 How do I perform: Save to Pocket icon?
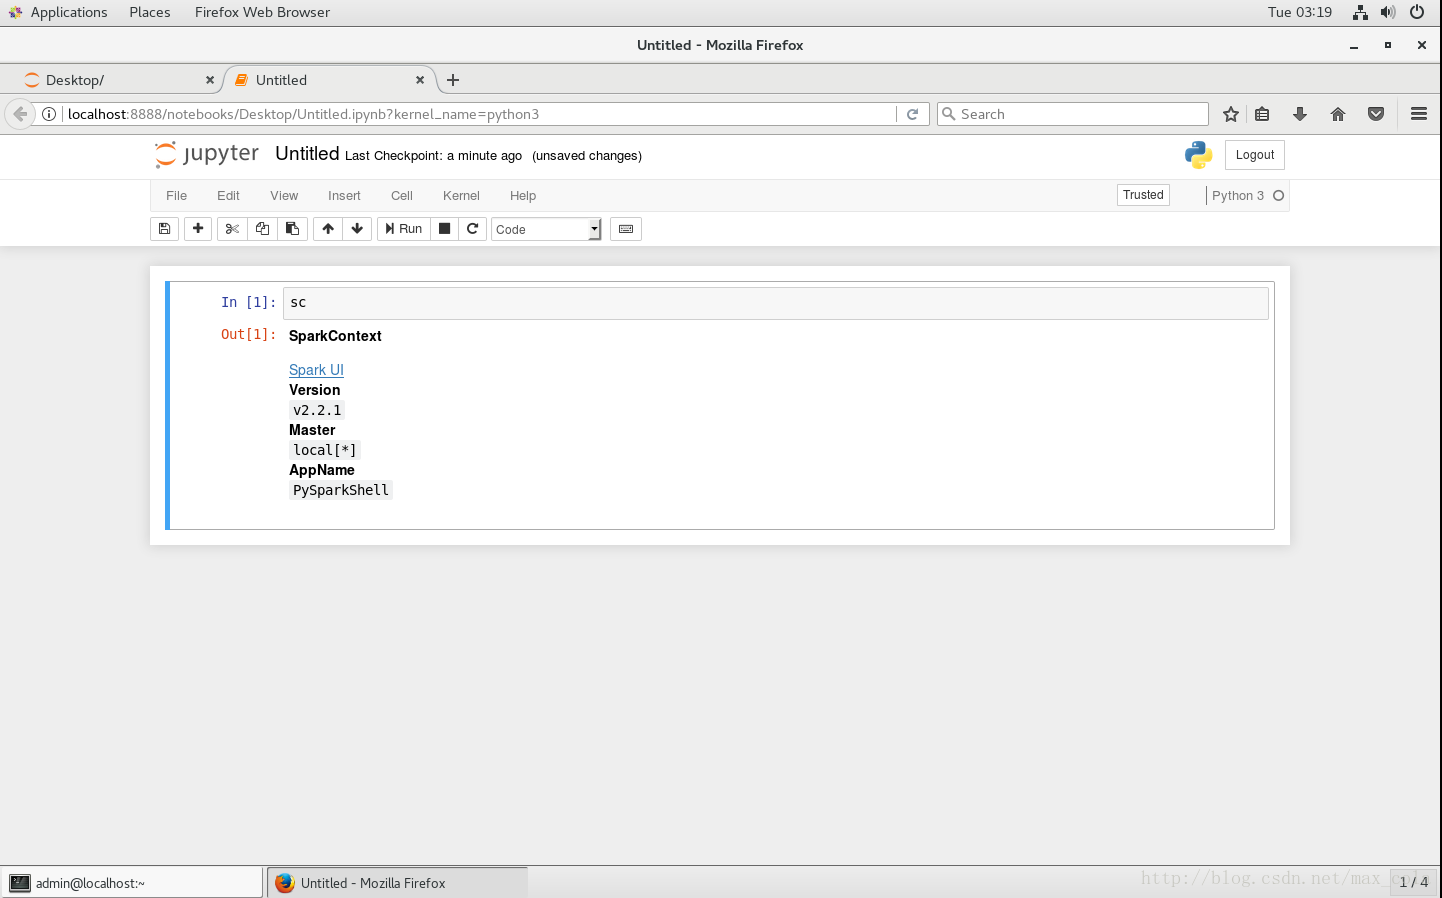click(1376, 114)
